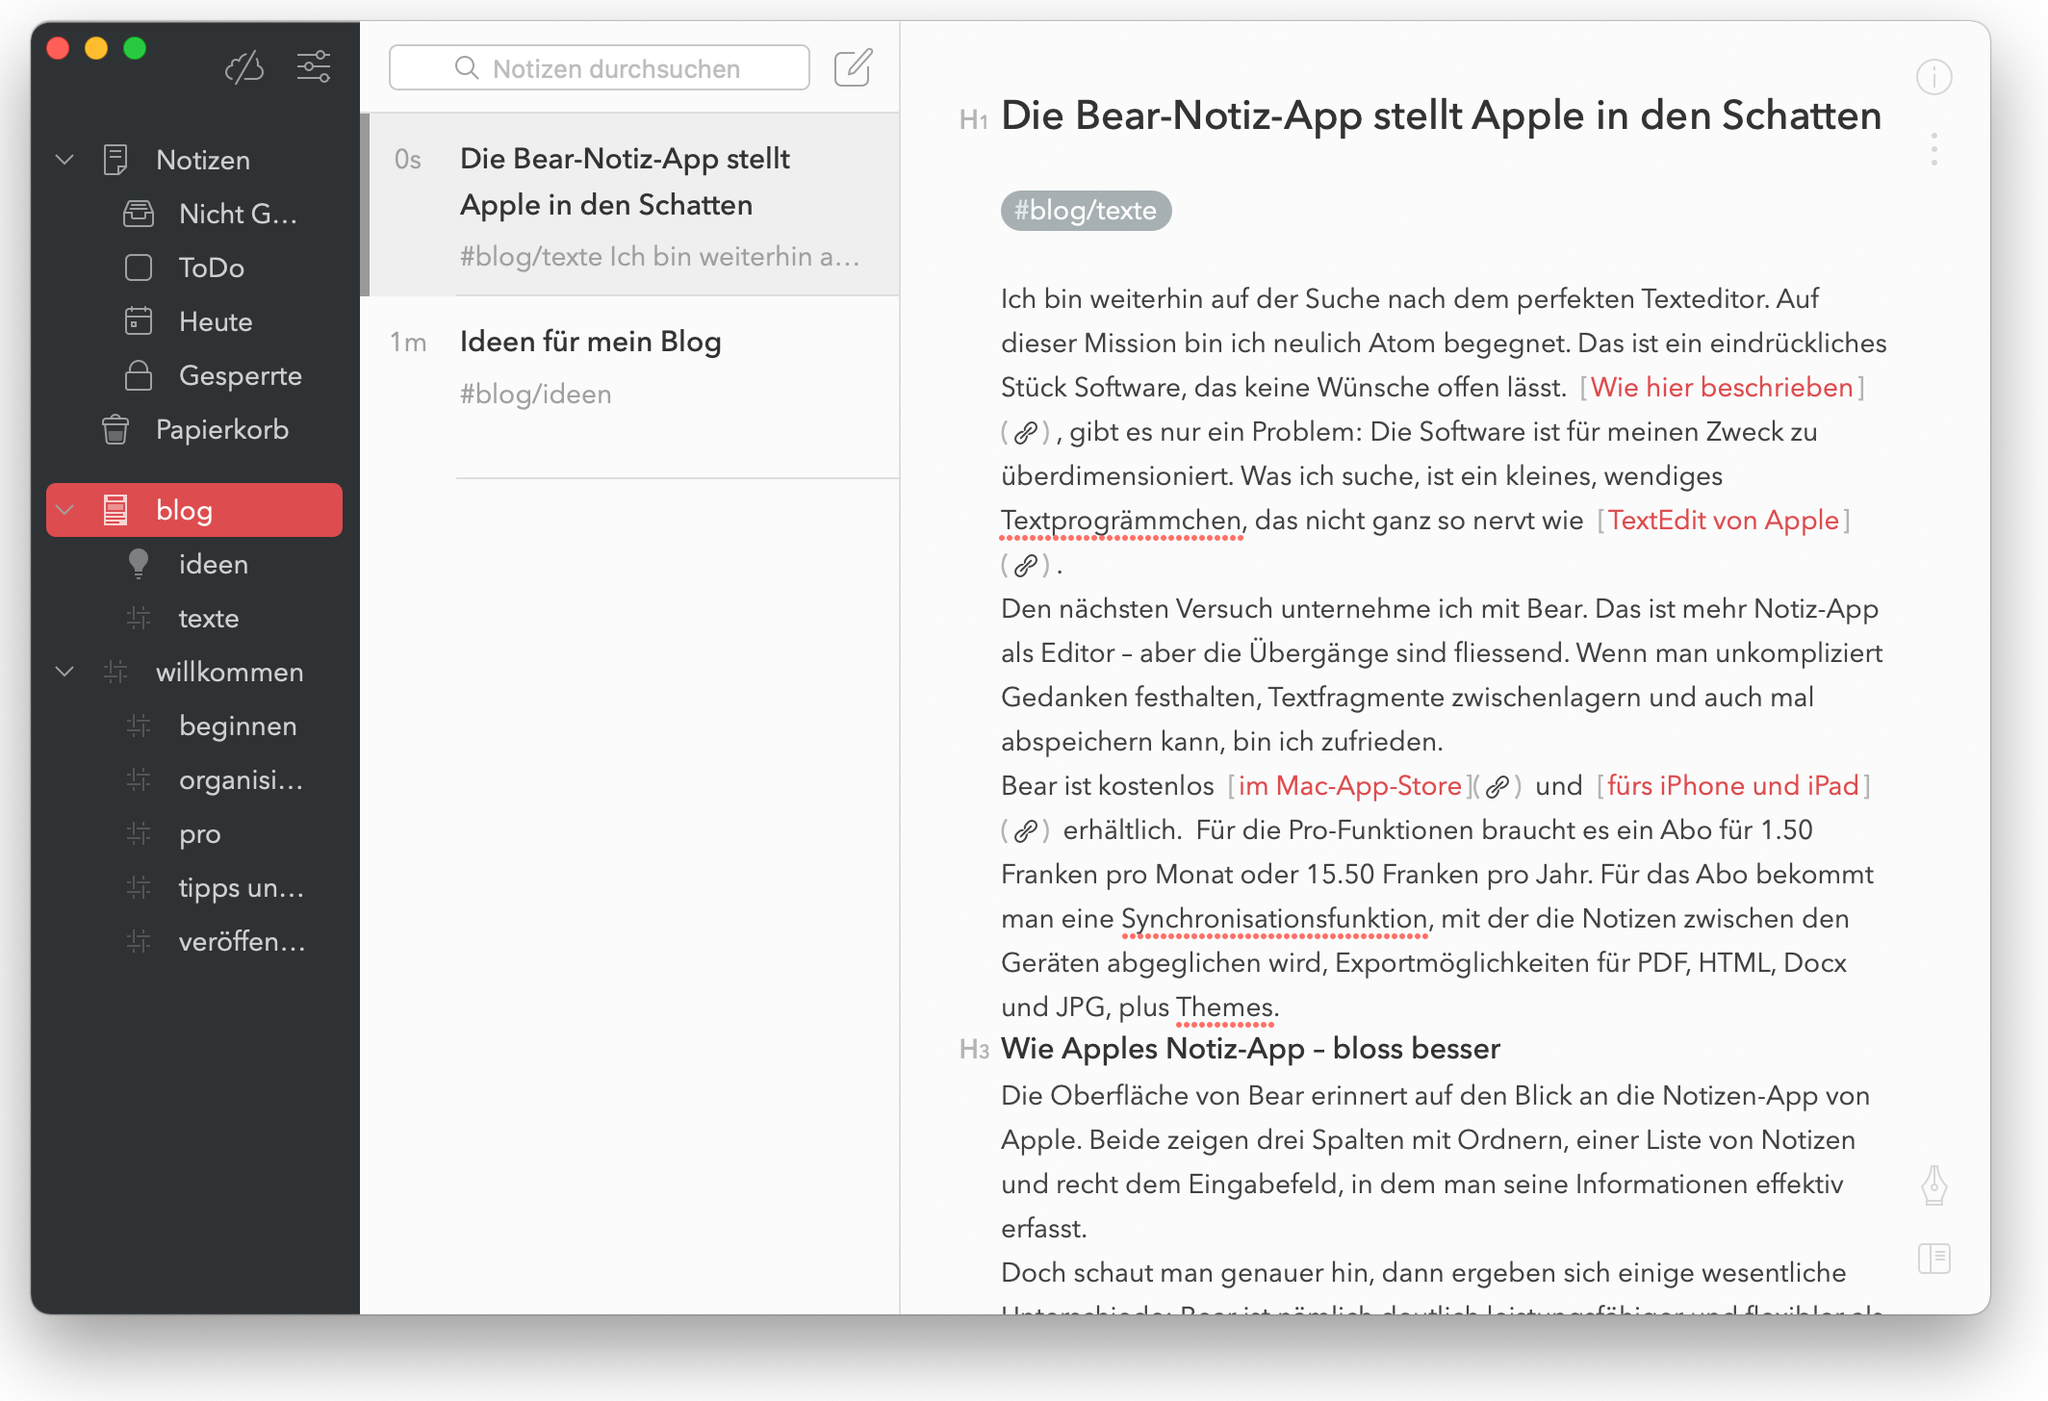Create a new note with compose icon
Viewport: 2048px width, 1401px height.
tap(853, 67)
